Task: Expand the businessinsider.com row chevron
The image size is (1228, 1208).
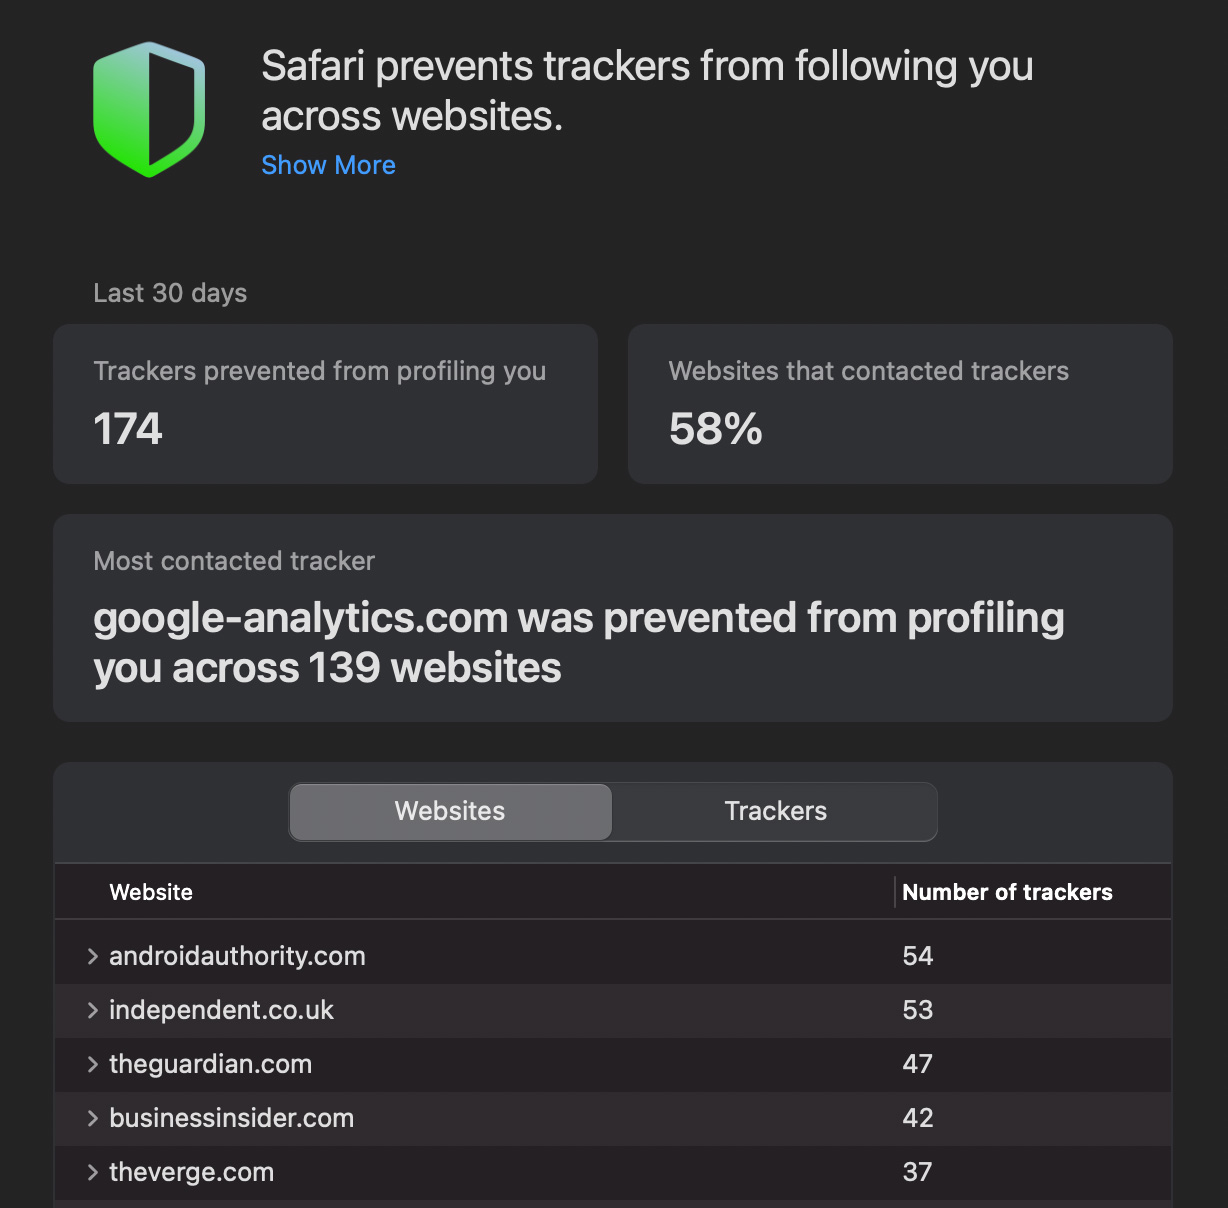Action: pyautogui.click(x=92, y=1118)
